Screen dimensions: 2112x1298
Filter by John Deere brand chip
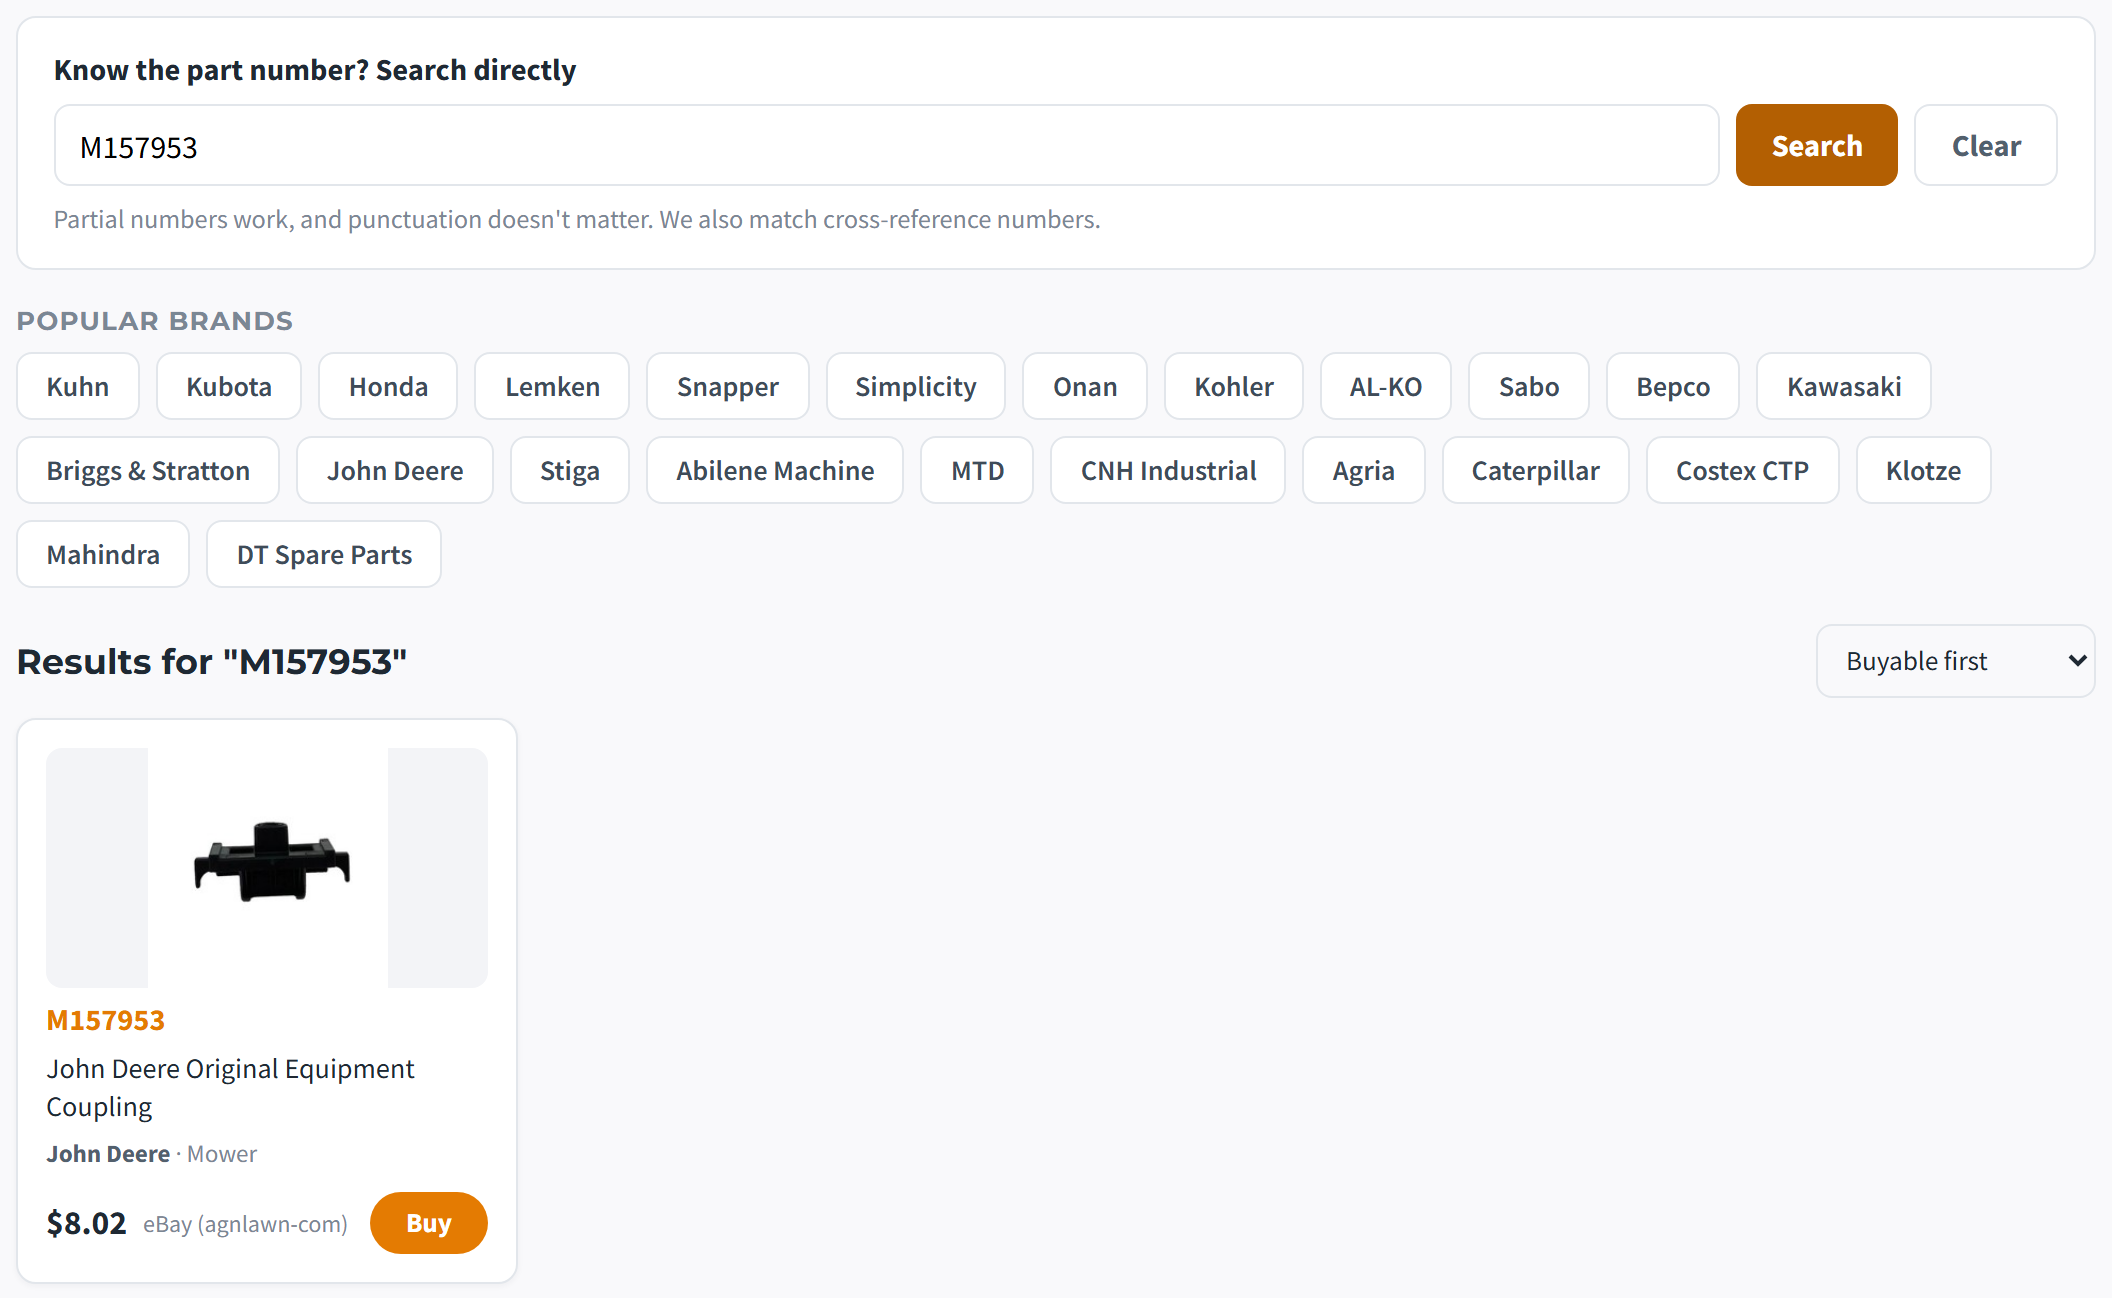point(395,471)
